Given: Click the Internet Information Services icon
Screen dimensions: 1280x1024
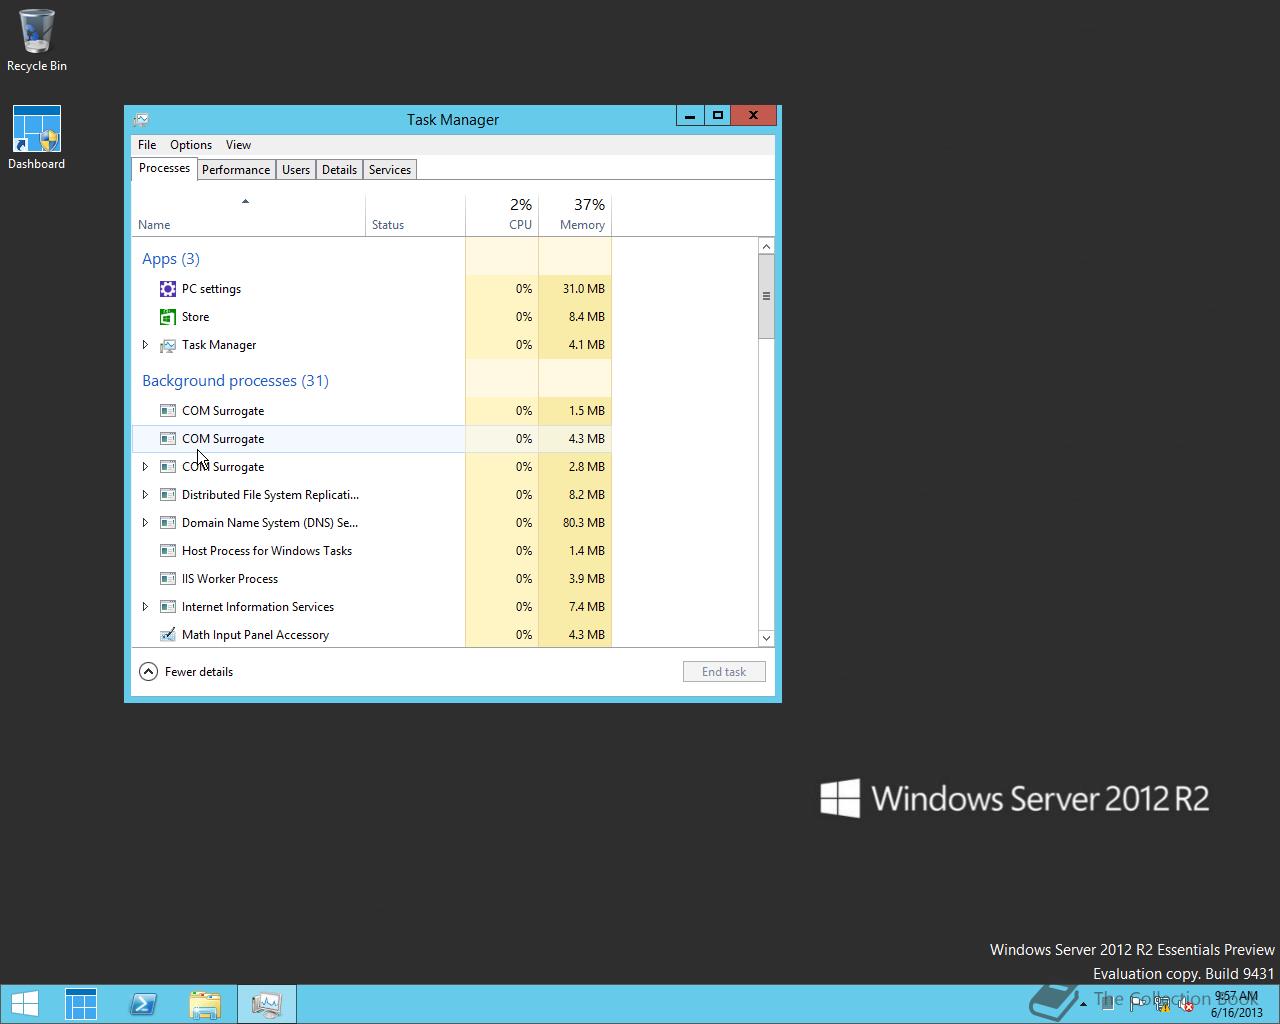Looking at the screenshot, I should tap(168, 607).
